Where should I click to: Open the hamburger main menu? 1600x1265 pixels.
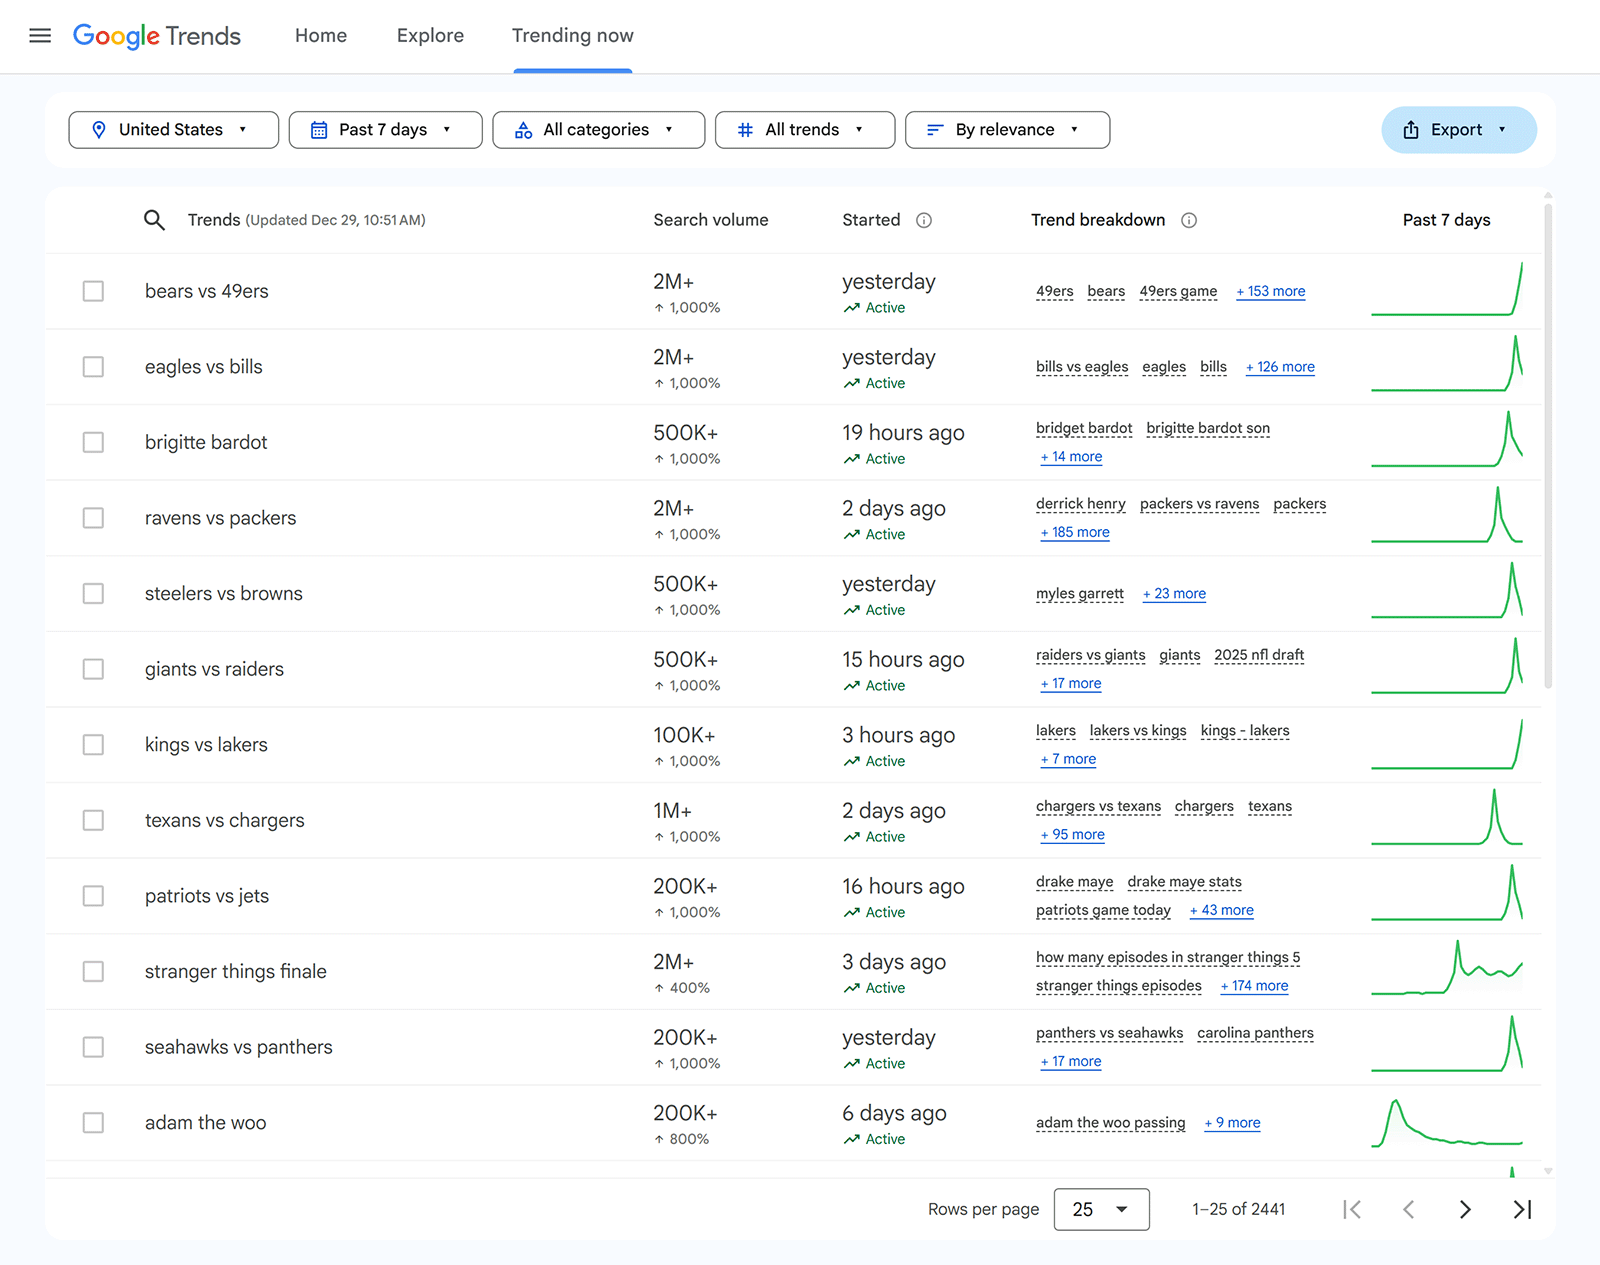click(x=40, y=36)
